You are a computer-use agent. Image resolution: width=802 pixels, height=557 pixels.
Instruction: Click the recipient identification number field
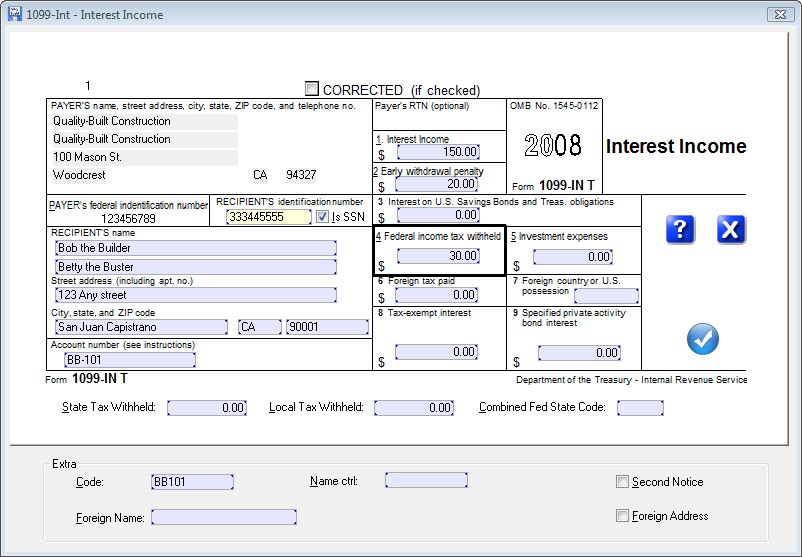(269, 217)
